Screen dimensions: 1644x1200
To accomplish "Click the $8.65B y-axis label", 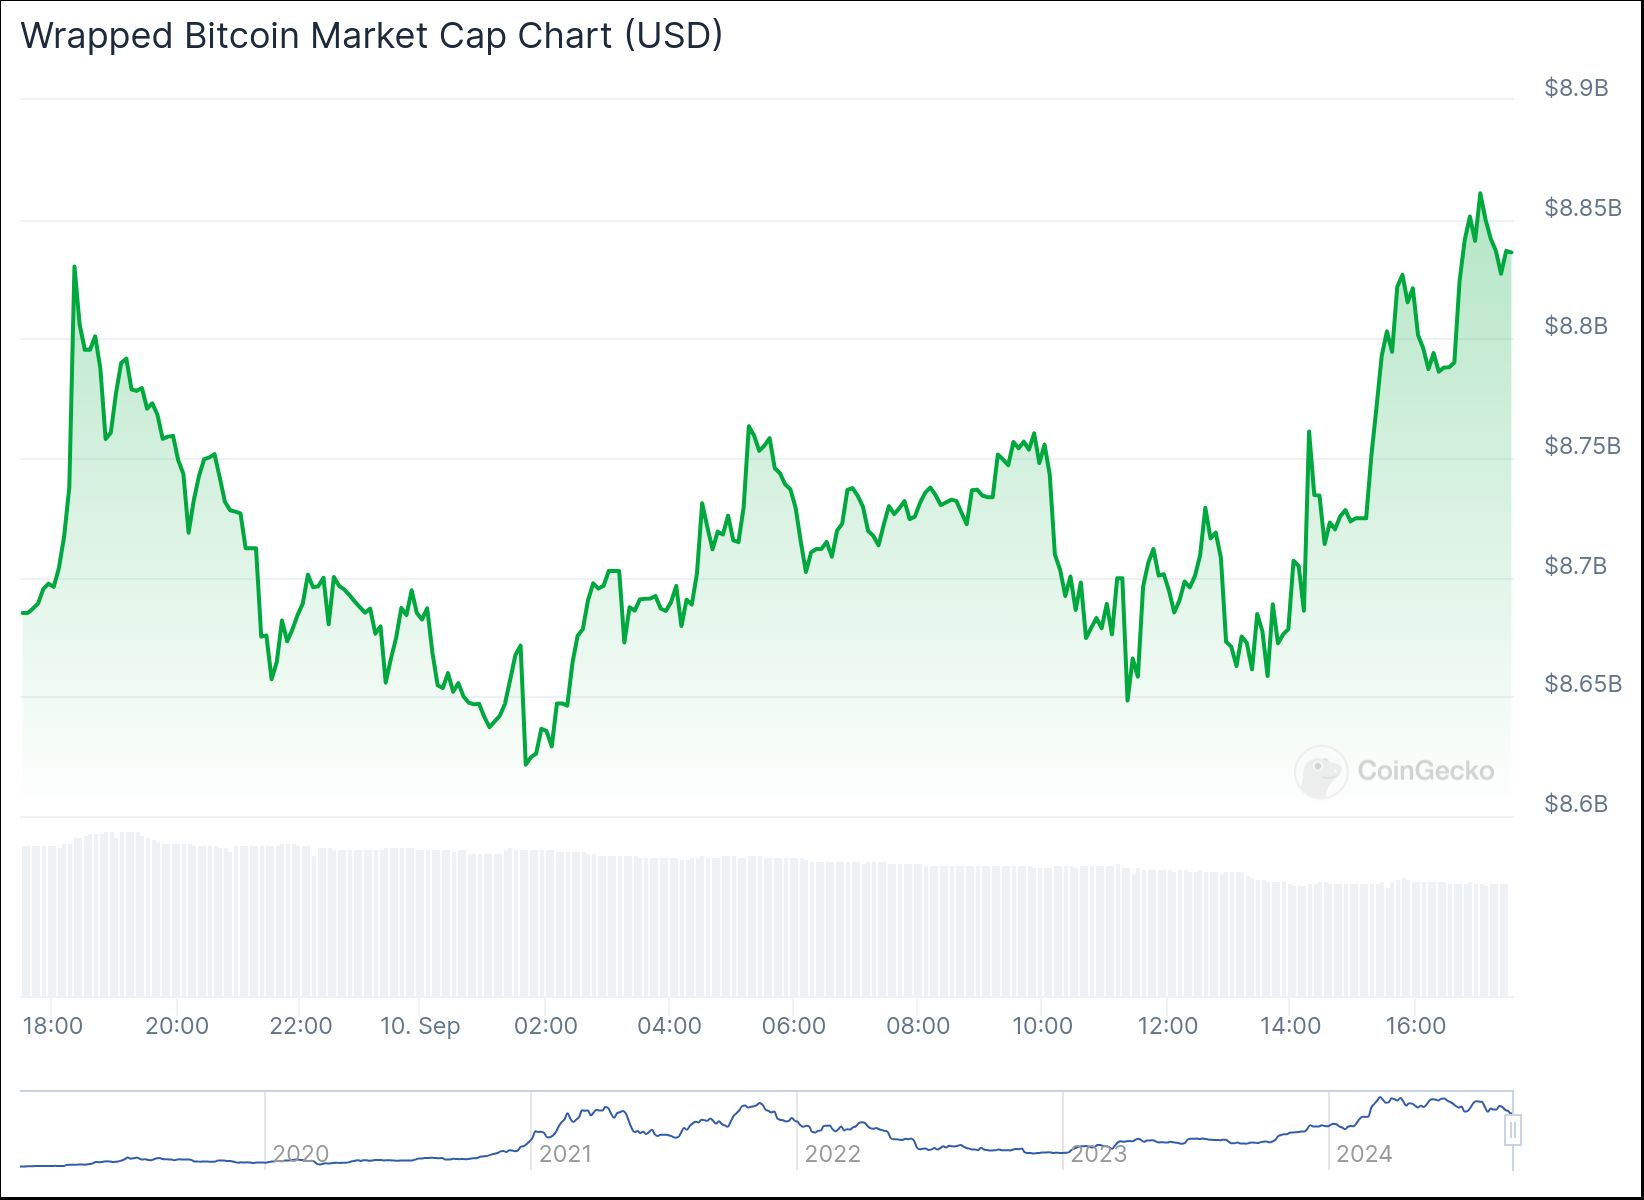I will (1582, 684).
